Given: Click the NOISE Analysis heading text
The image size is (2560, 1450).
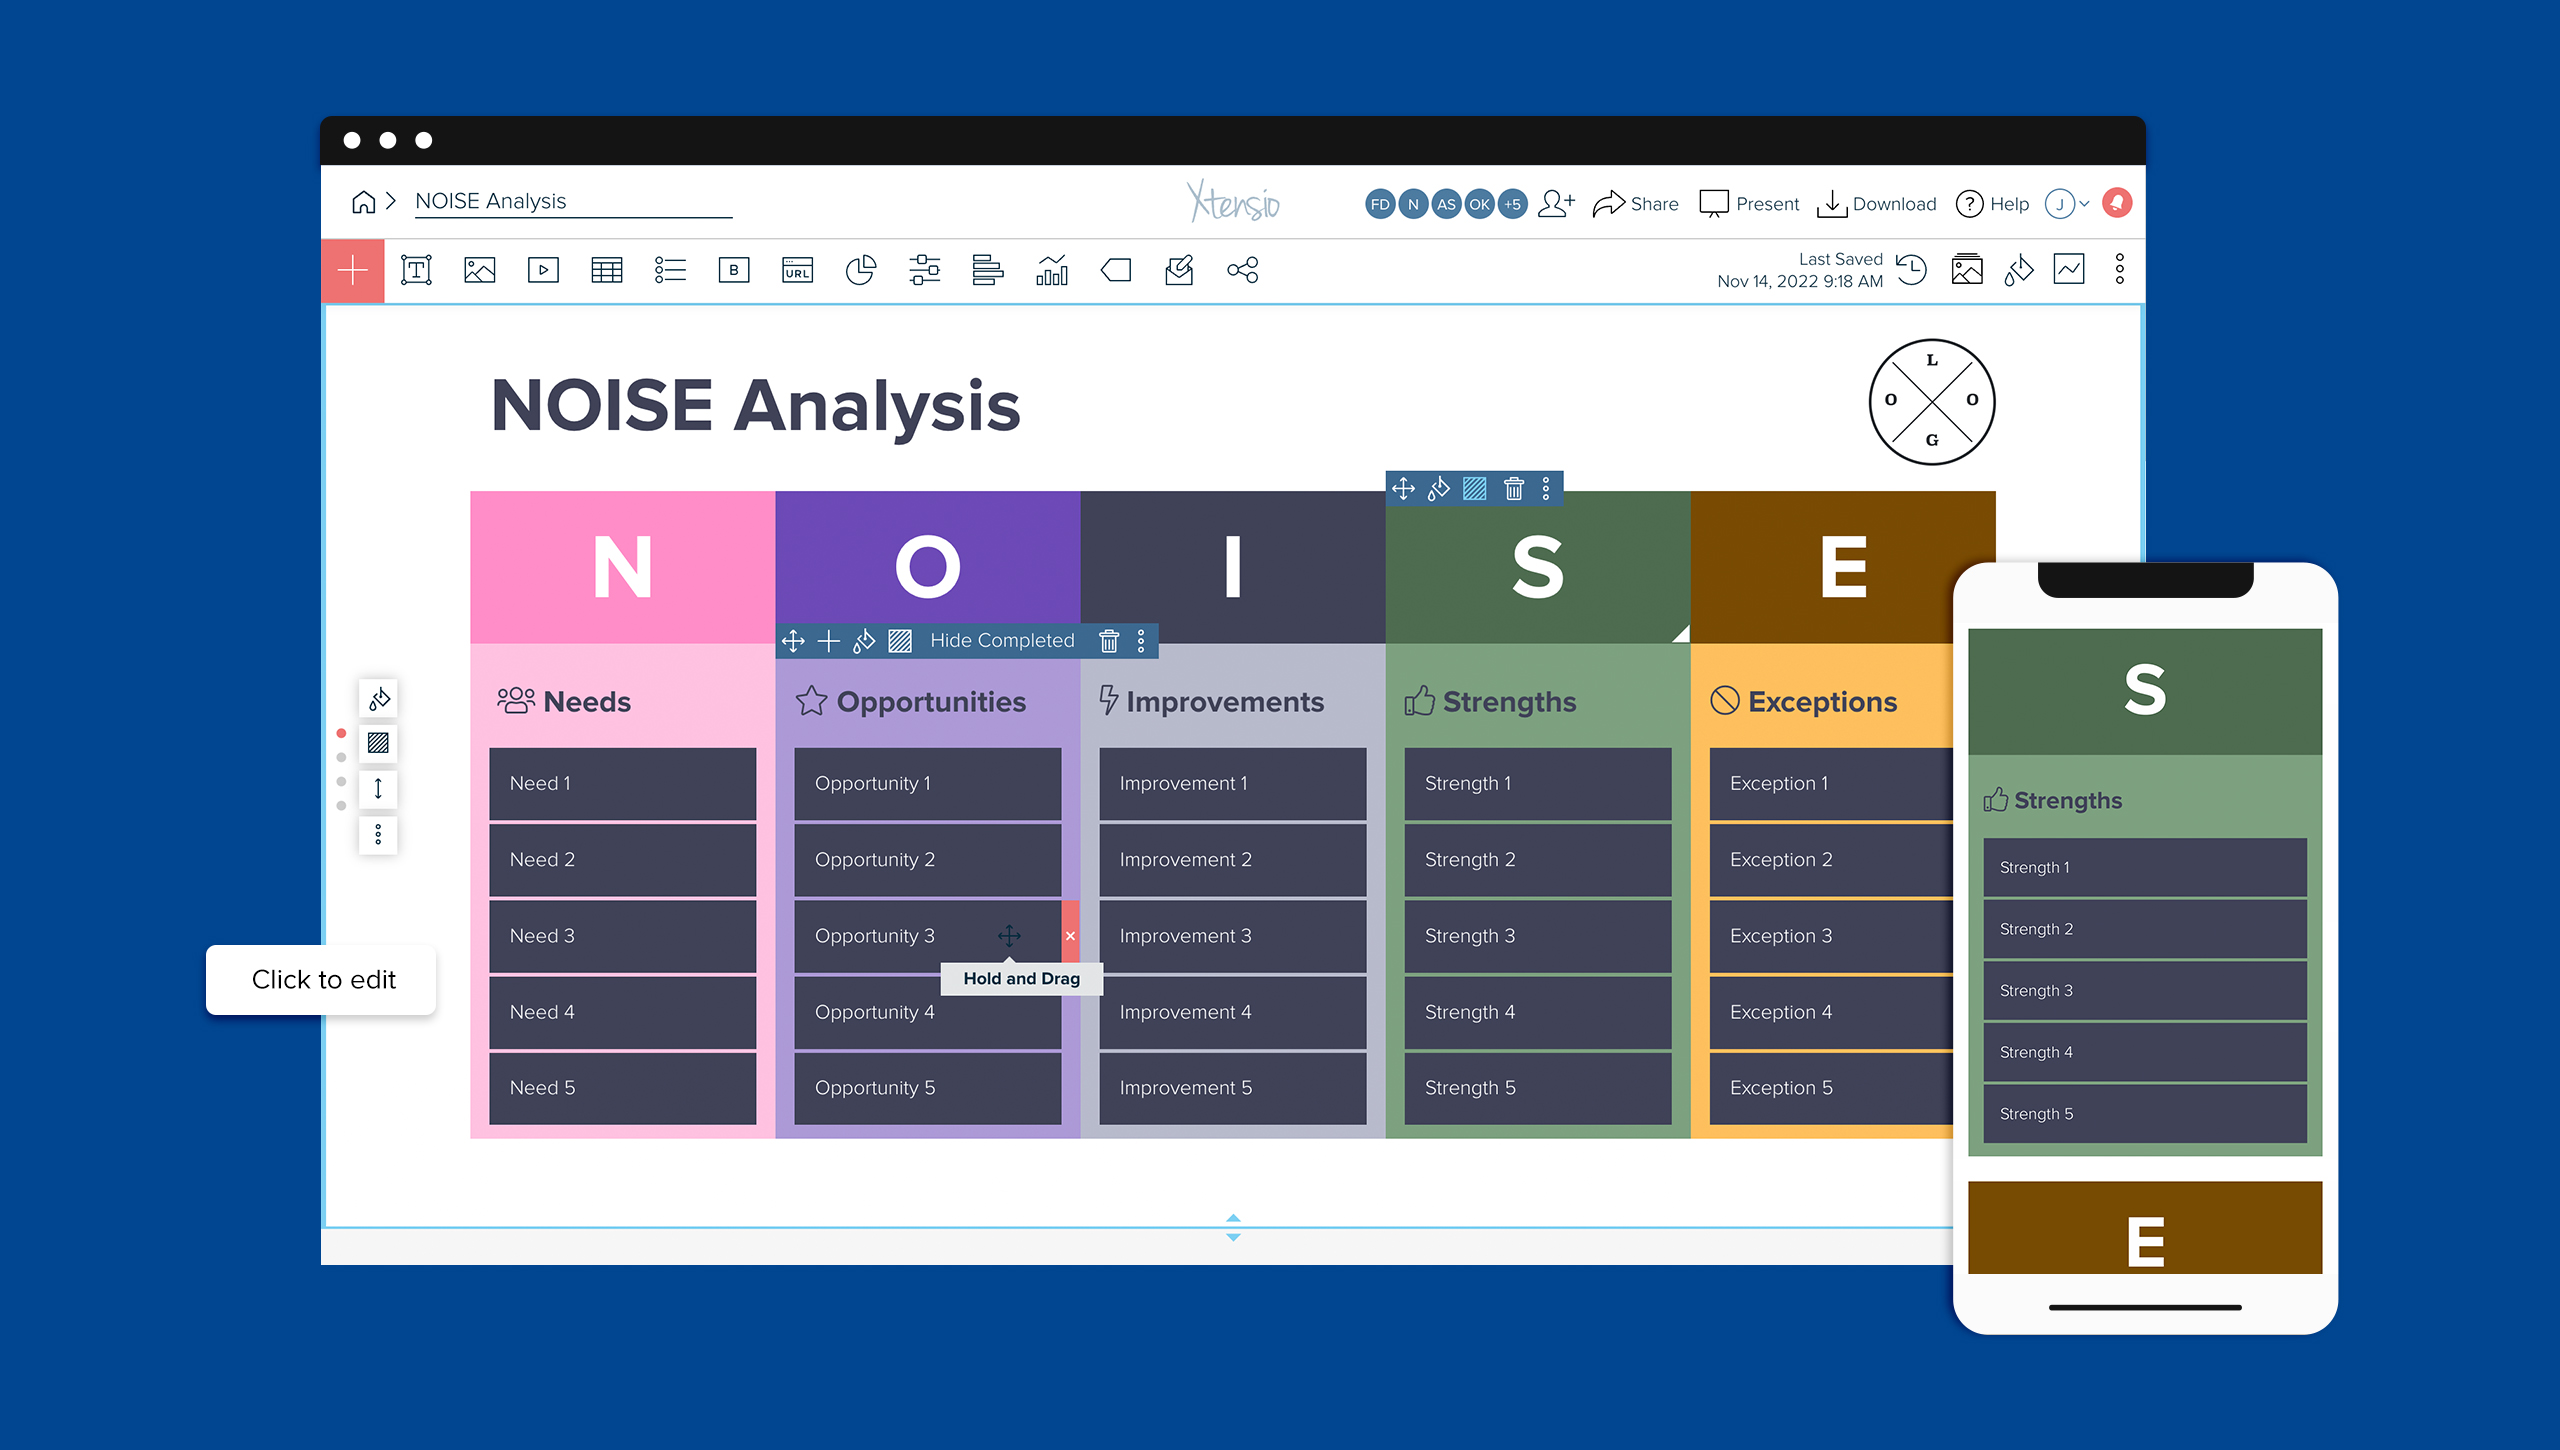Looking at the screenshot, I should tap(755, 406).
